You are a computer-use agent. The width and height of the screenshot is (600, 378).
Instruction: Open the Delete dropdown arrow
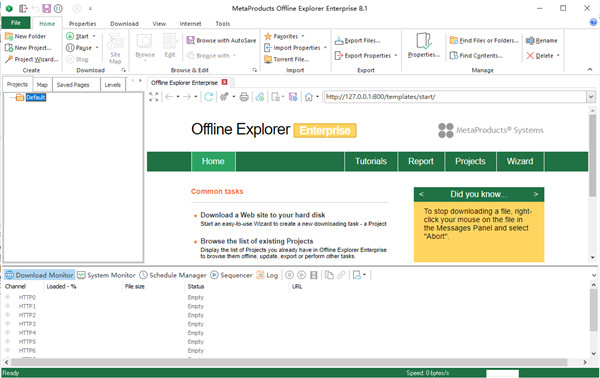point(558,55)
